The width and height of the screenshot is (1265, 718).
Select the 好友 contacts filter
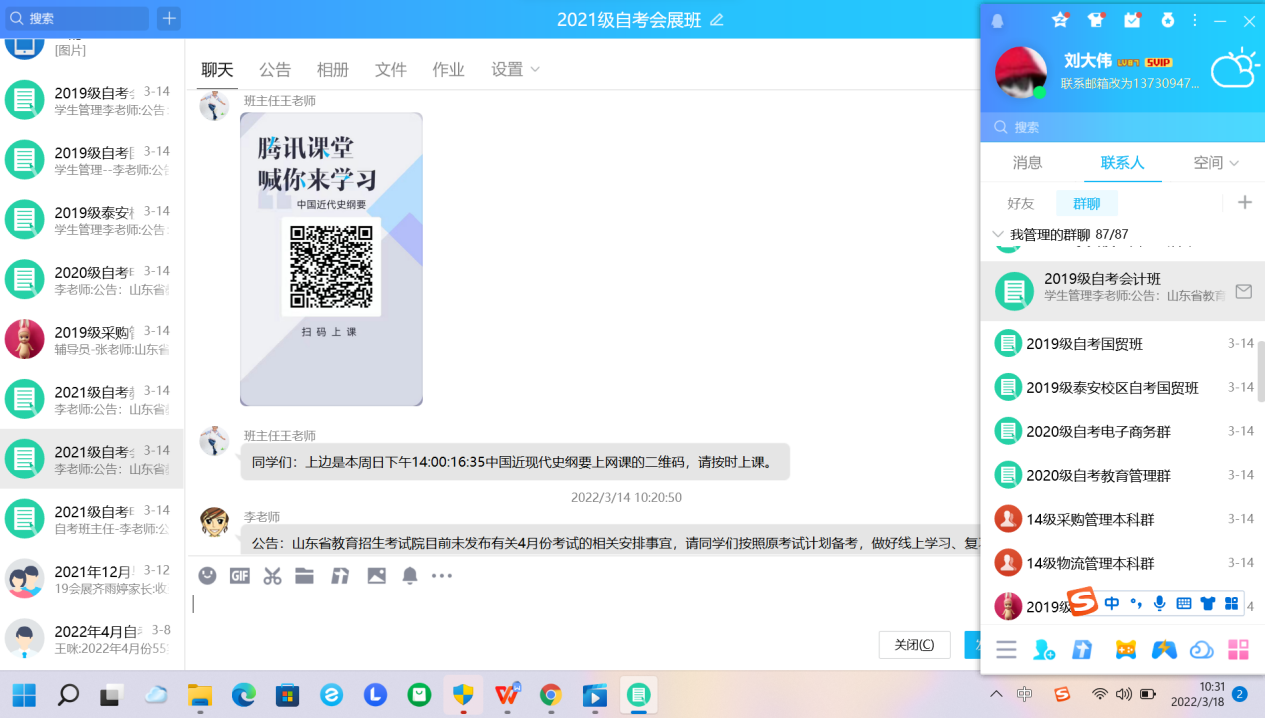coord(1021,203)
